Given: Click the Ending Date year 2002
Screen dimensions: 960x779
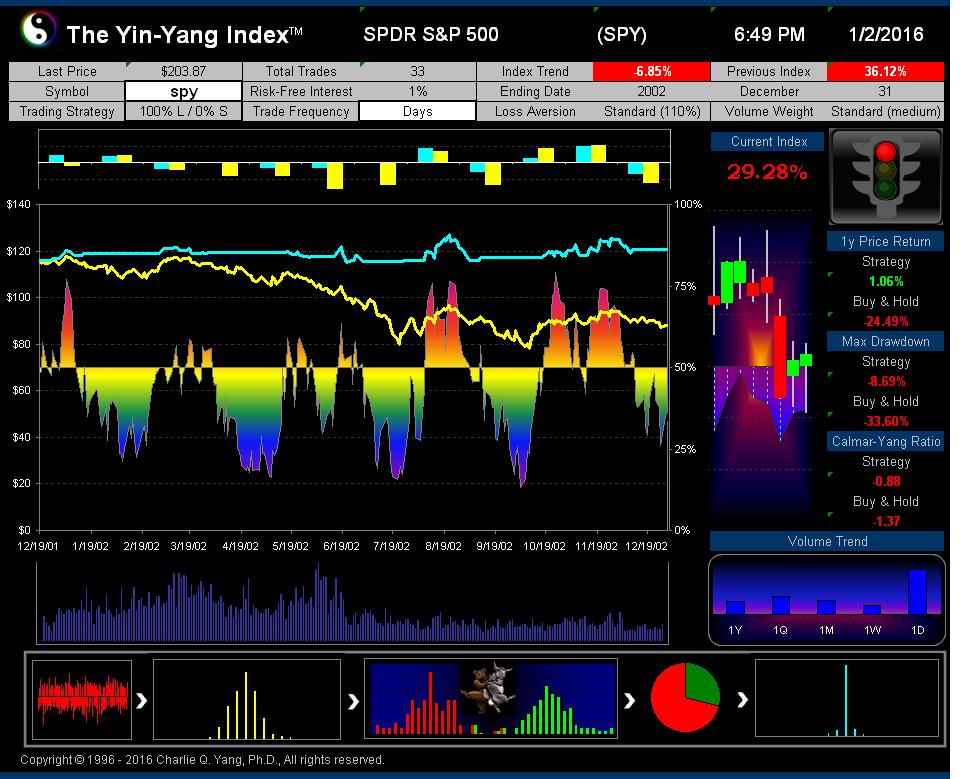Looking at the screenshot, I should click(x=651, y=91).
